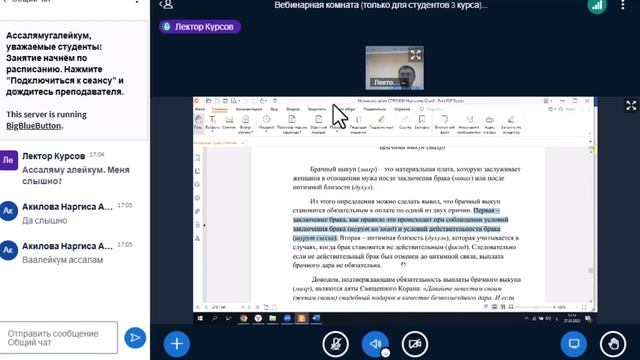640x360 pixels.
Task: Go to next page in PDF
Action: tap(249, 307)
